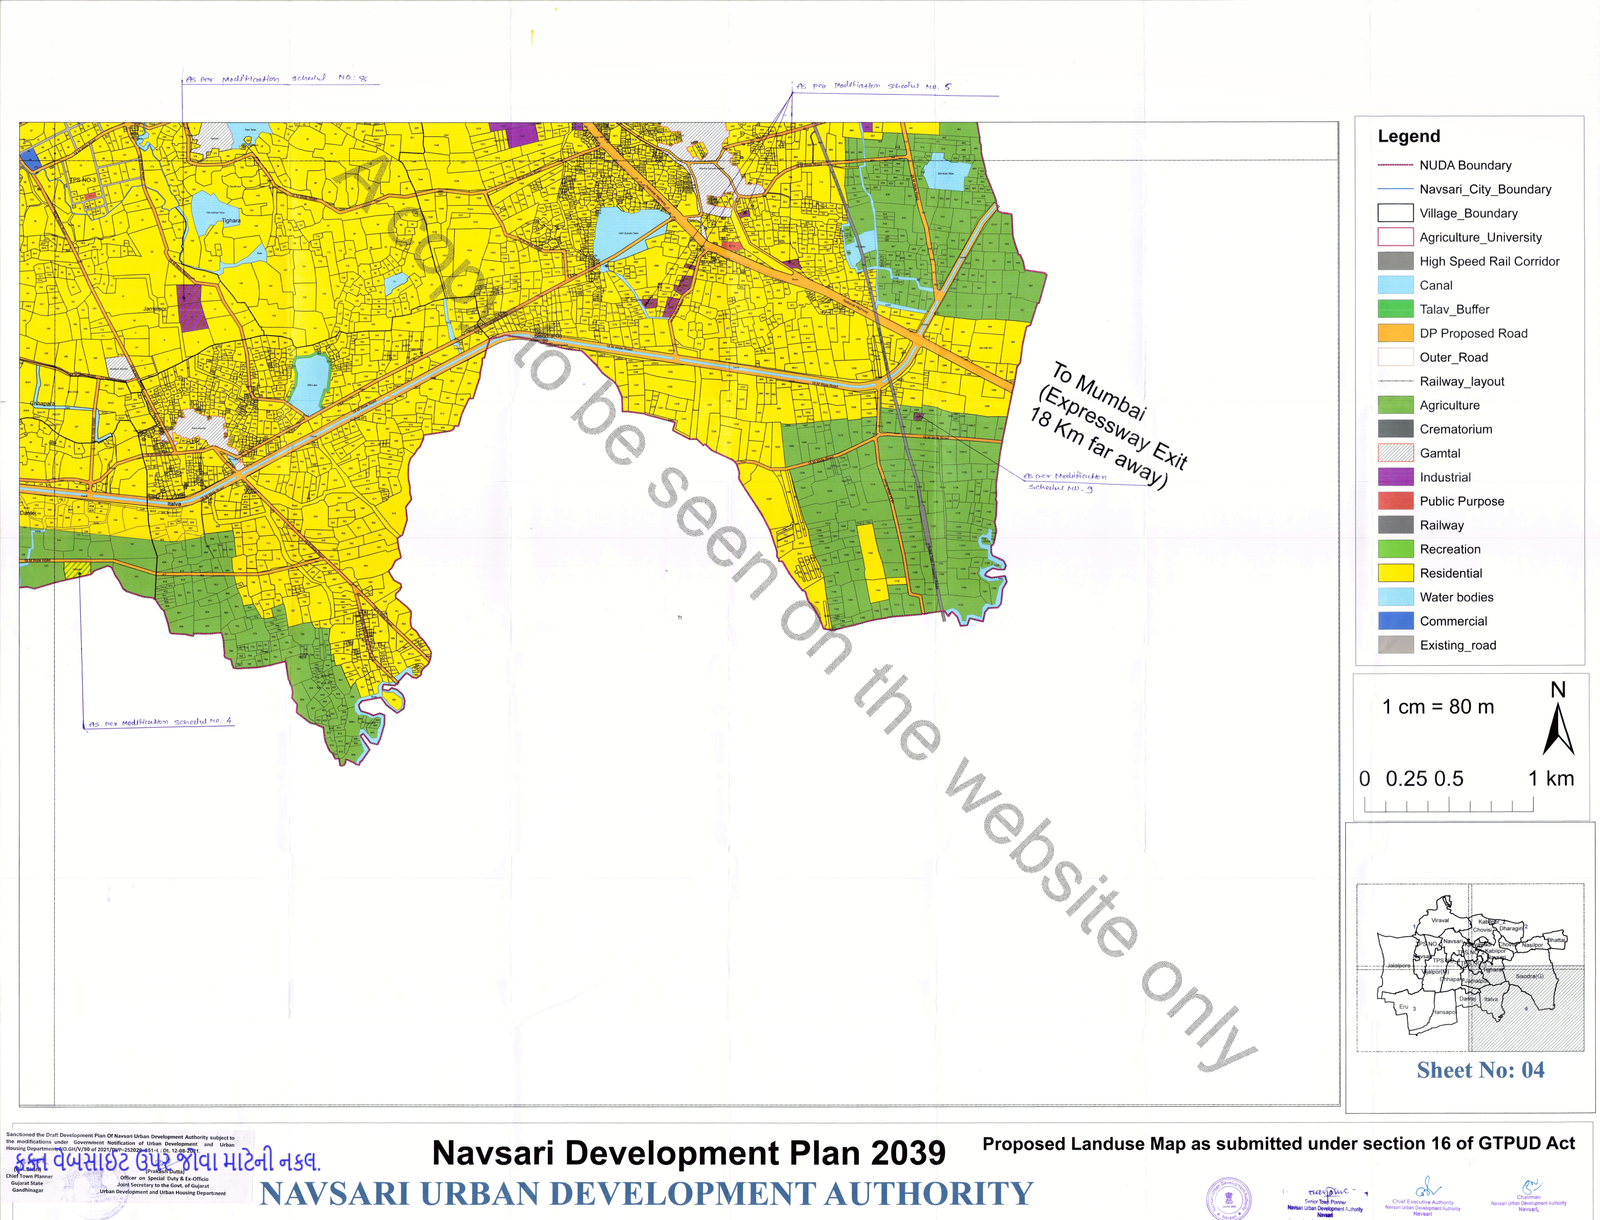Click the kilometer scale bar
Viewport: 1600px width, 1220px height.
tap(1449, 805)
